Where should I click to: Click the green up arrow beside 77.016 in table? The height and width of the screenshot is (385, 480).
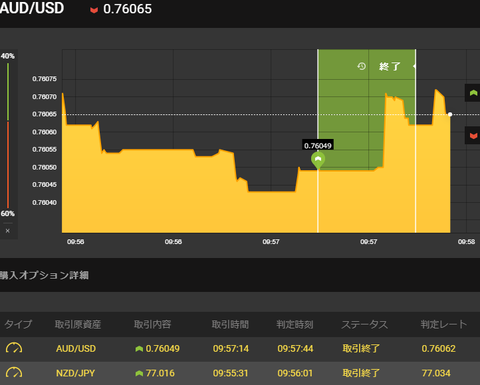point(139,373)
